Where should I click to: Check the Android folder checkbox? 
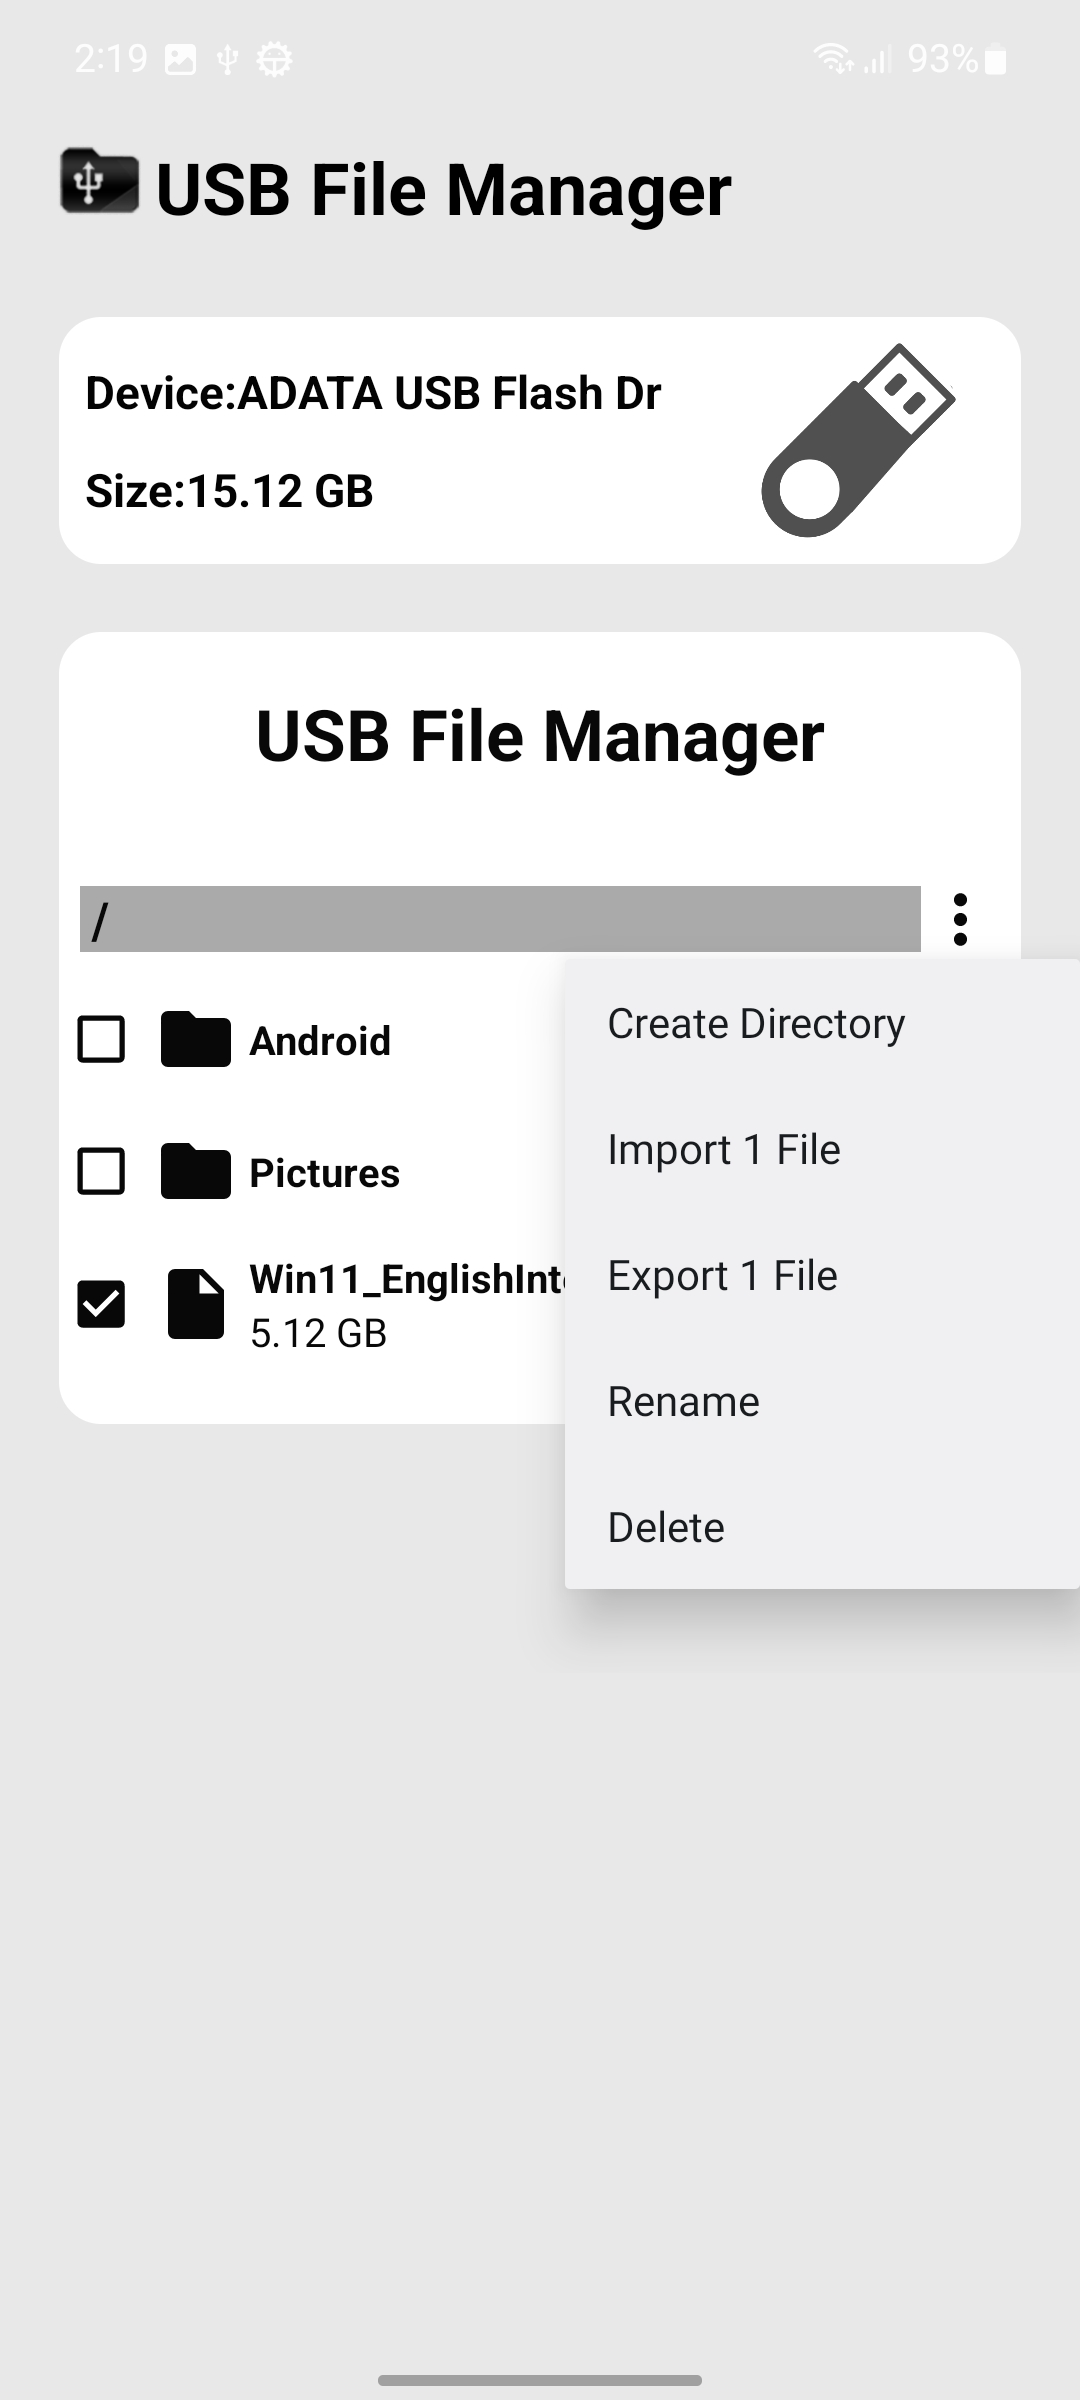click(x=101, y=1040)
